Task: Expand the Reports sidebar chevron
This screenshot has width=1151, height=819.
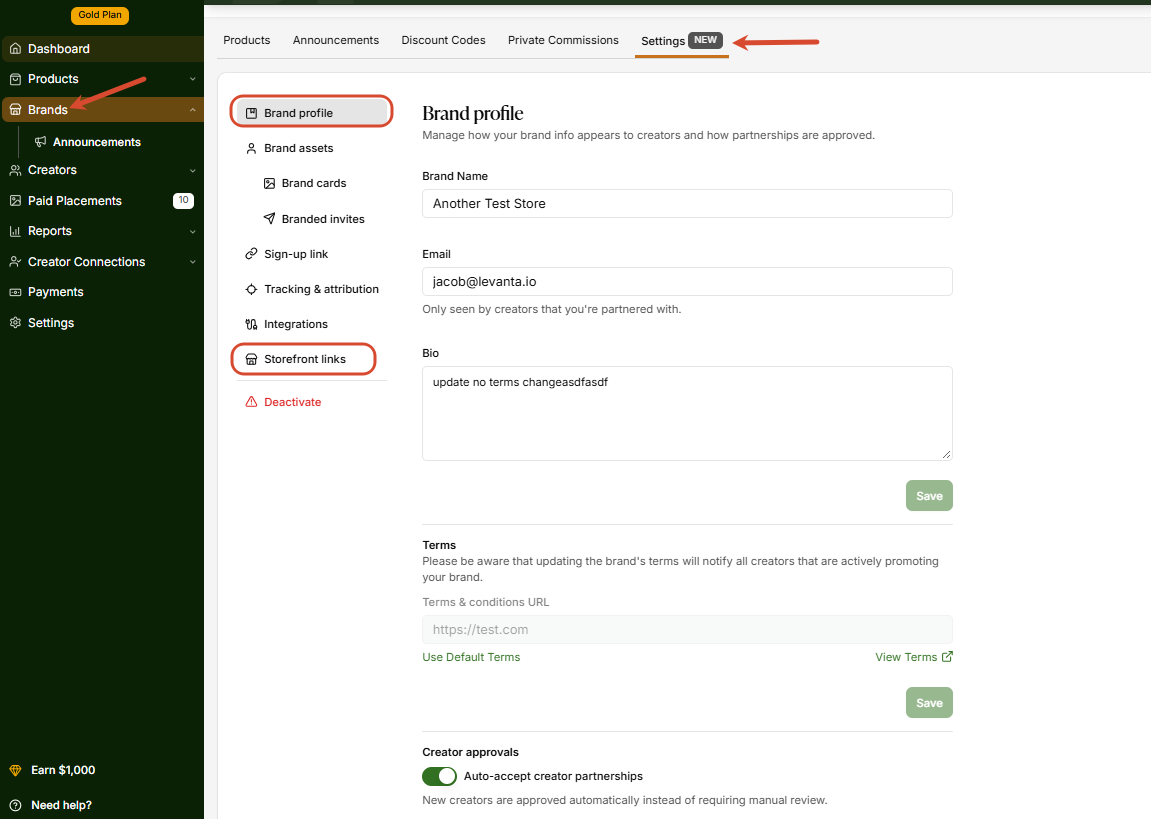Action: point(192,231)
